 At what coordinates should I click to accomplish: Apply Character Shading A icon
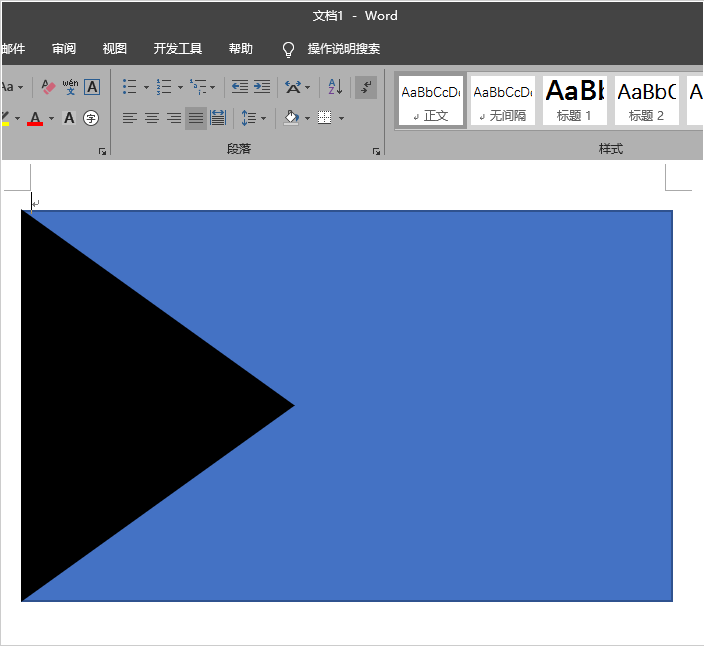(69, 118)
